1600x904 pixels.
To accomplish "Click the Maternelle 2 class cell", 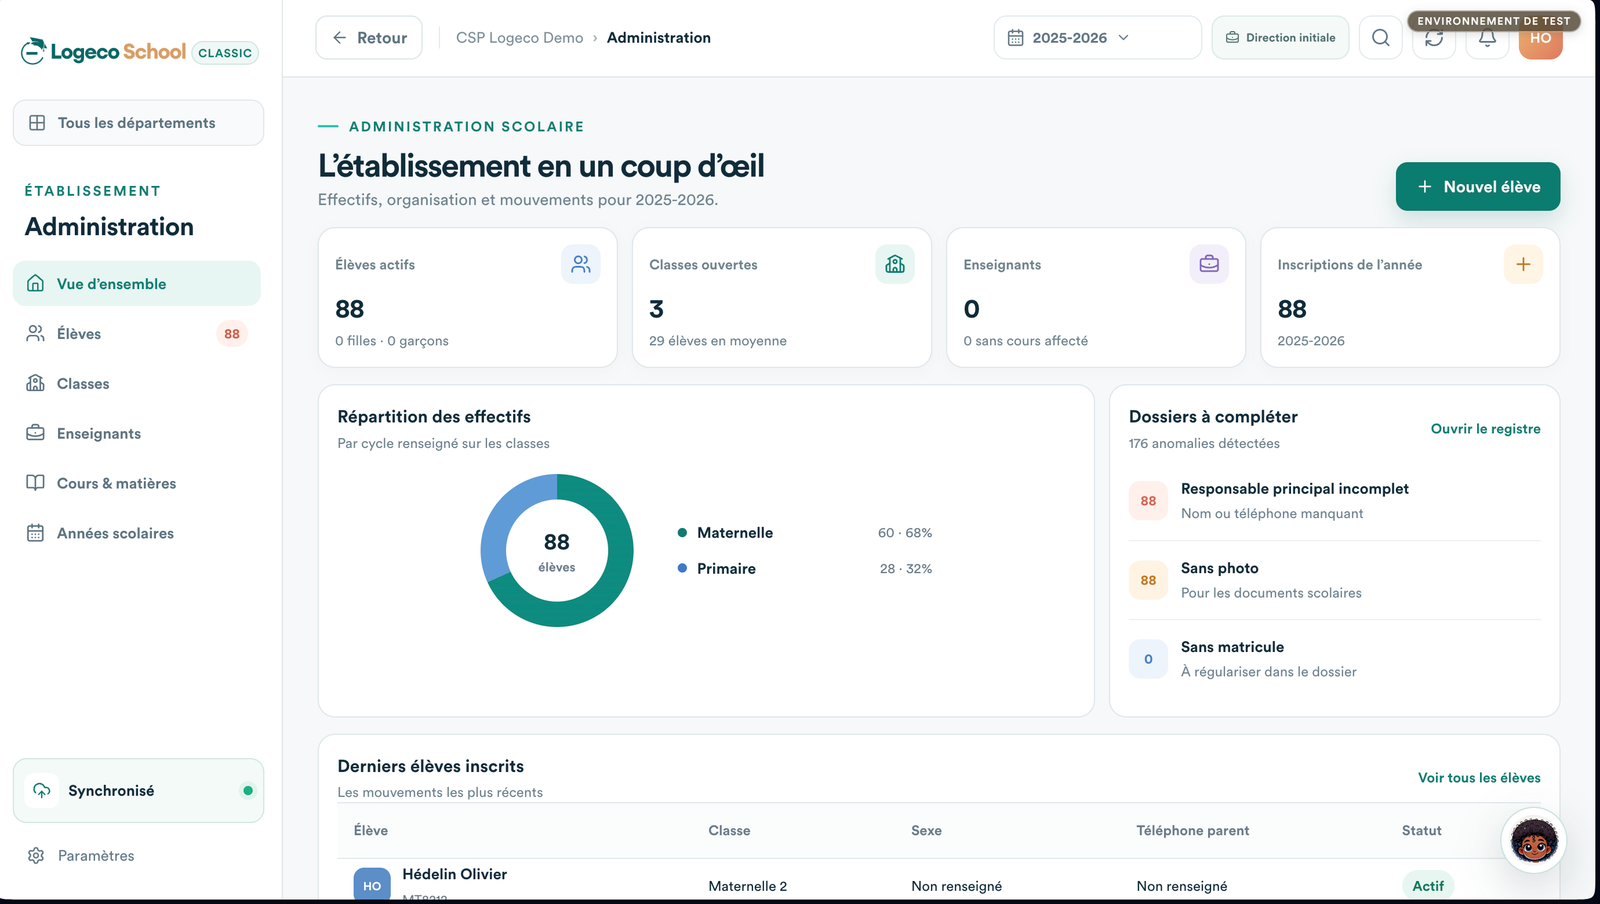I will pyautogui.click(x=748, y=886).
